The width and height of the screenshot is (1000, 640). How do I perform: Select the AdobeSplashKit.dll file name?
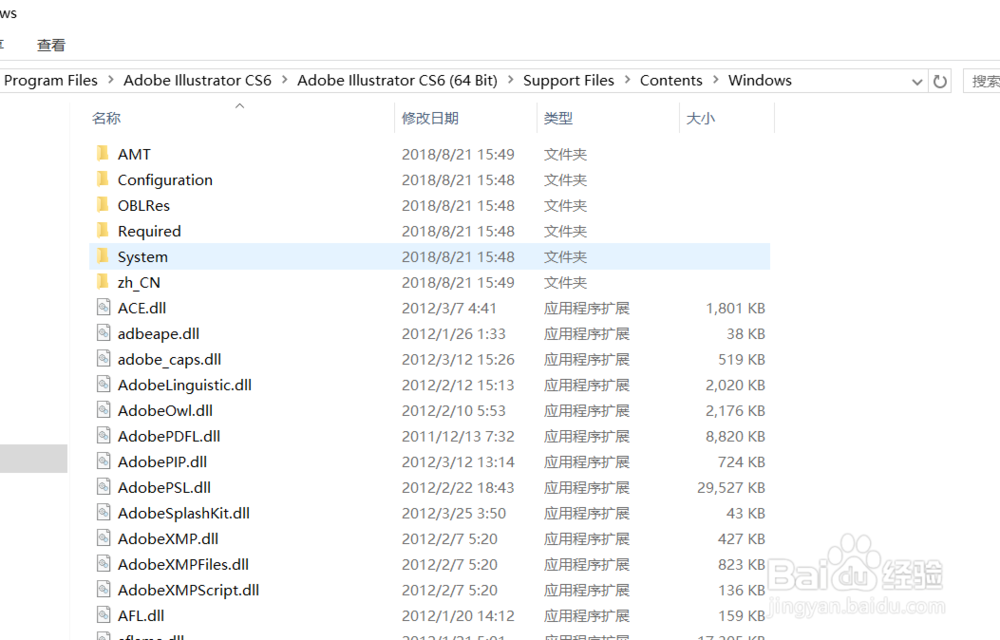184,513
